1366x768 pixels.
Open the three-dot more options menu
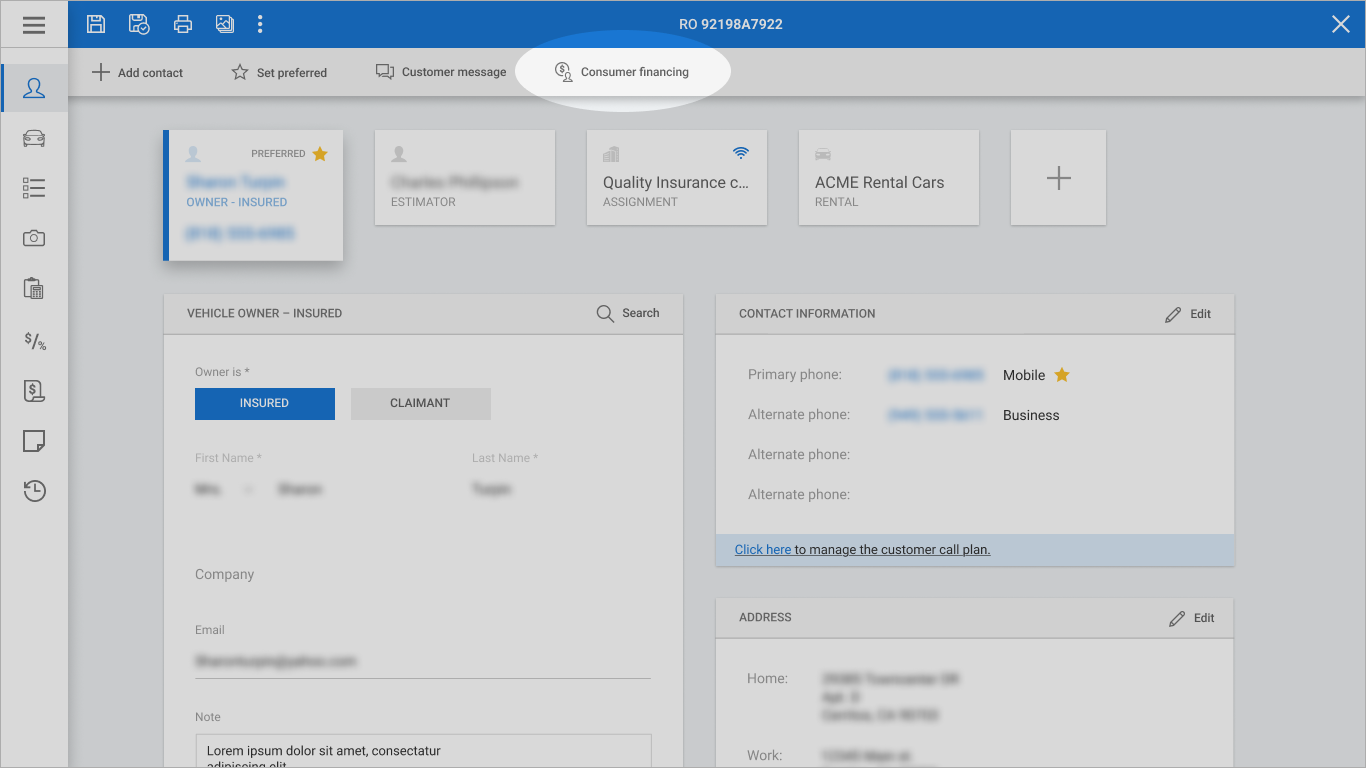260,24
